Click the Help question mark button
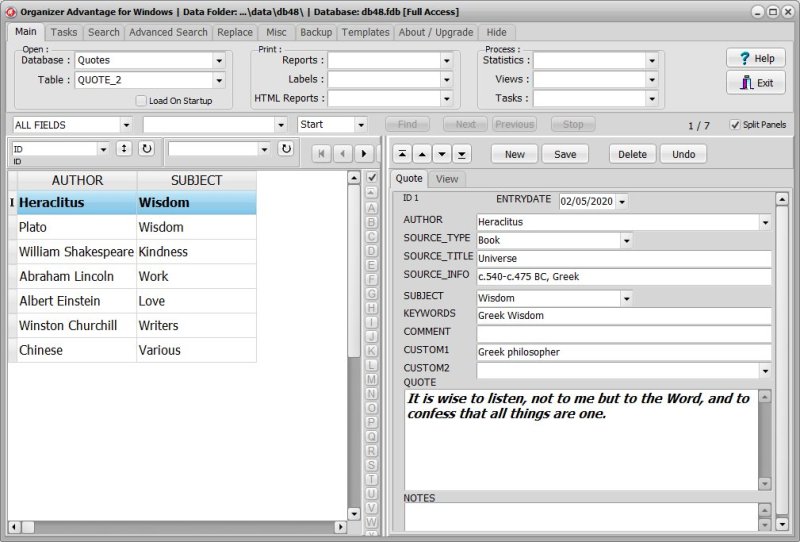Image resolution: width=800 pixels, height=542 pixels. click(x=756, y=58)
